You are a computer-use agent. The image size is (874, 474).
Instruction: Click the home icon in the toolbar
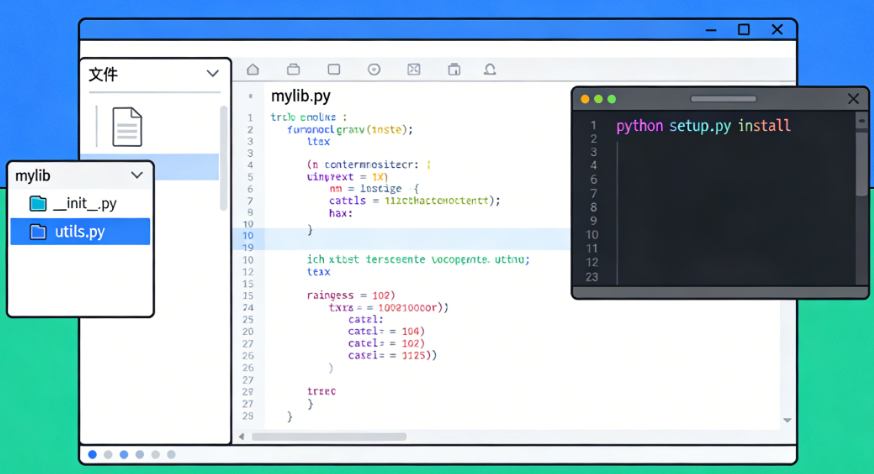(x=253, y=69)
